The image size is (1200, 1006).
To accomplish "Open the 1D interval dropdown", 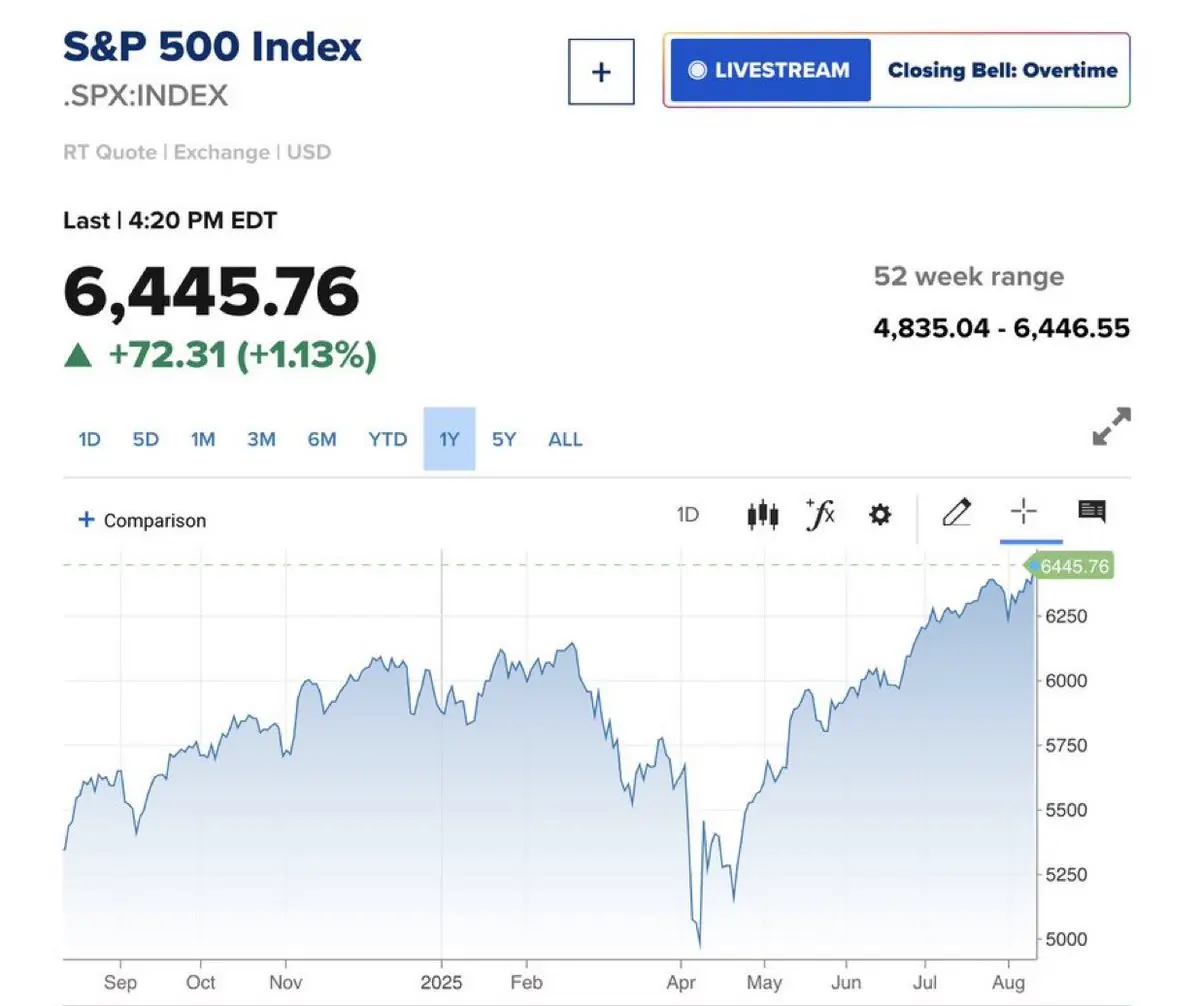I will click(688, 515).
